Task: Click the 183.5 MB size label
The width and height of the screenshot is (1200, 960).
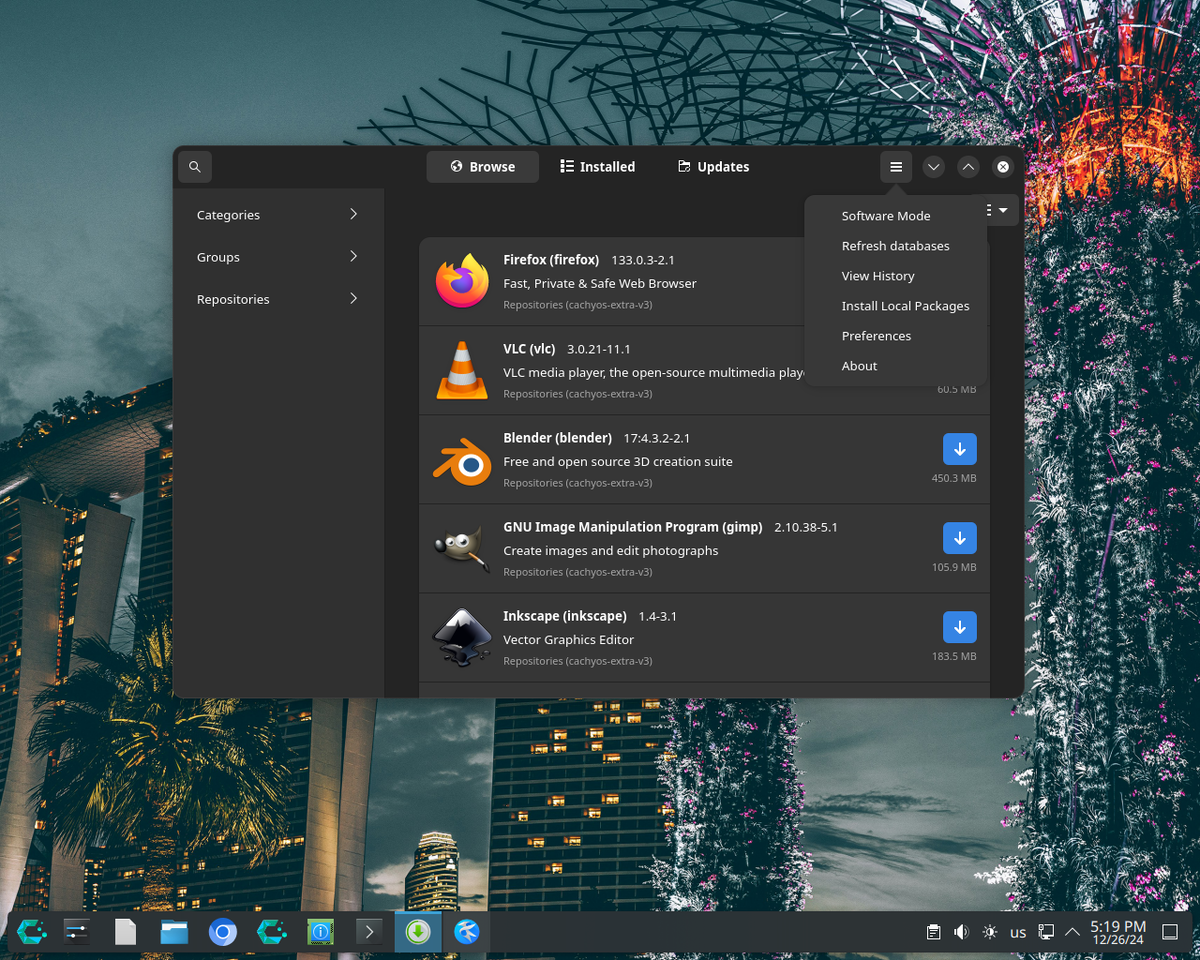Action: (x=954, y=656)
